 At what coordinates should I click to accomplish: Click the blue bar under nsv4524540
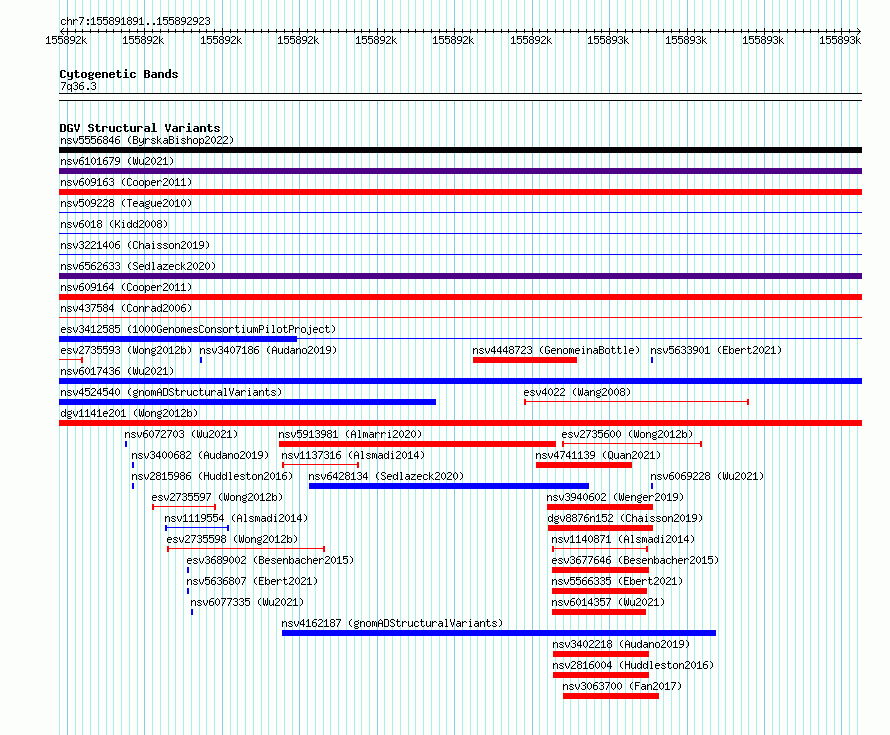(247, 402)
